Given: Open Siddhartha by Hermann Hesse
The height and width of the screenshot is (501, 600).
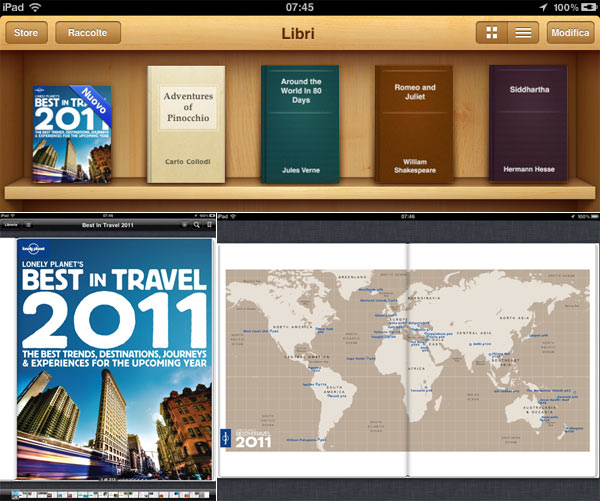Looking at the screenshot, I should 528,124.
